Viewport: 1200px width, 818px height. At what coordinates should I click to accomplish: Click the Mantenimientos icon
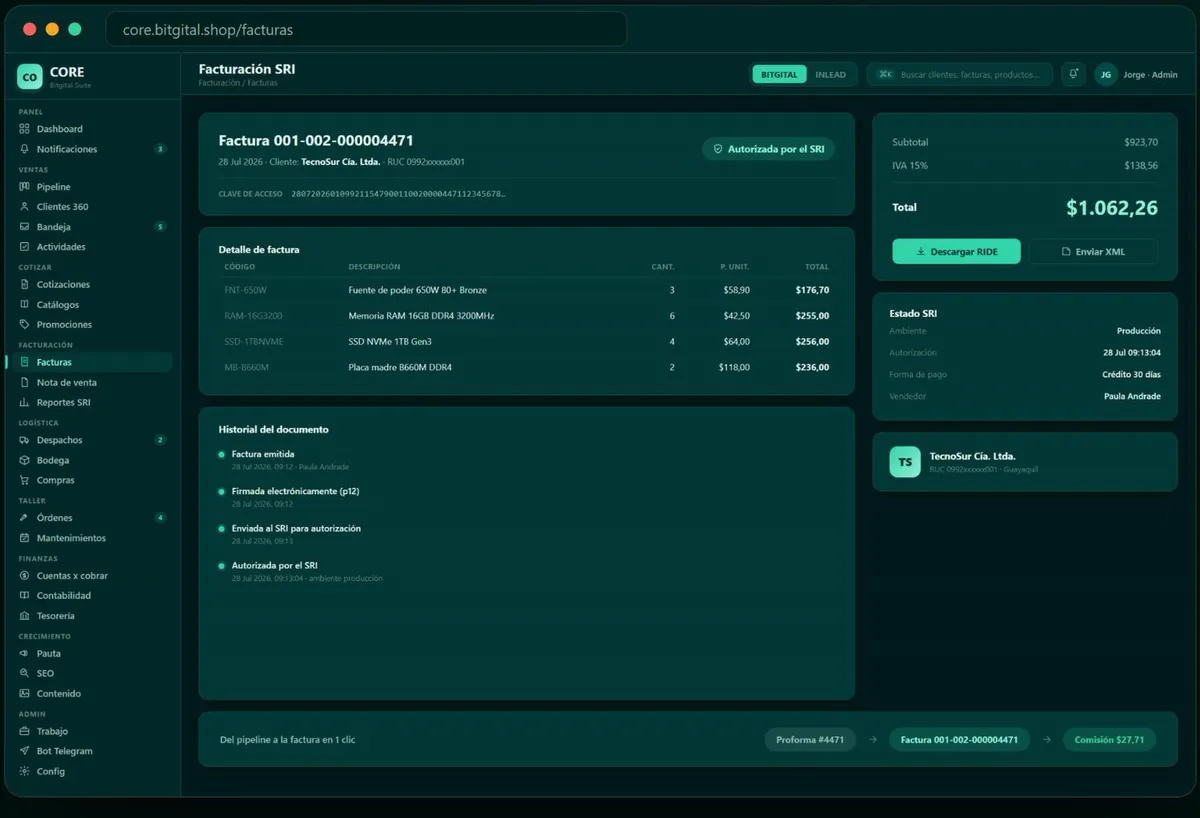[x=25, y=538]
